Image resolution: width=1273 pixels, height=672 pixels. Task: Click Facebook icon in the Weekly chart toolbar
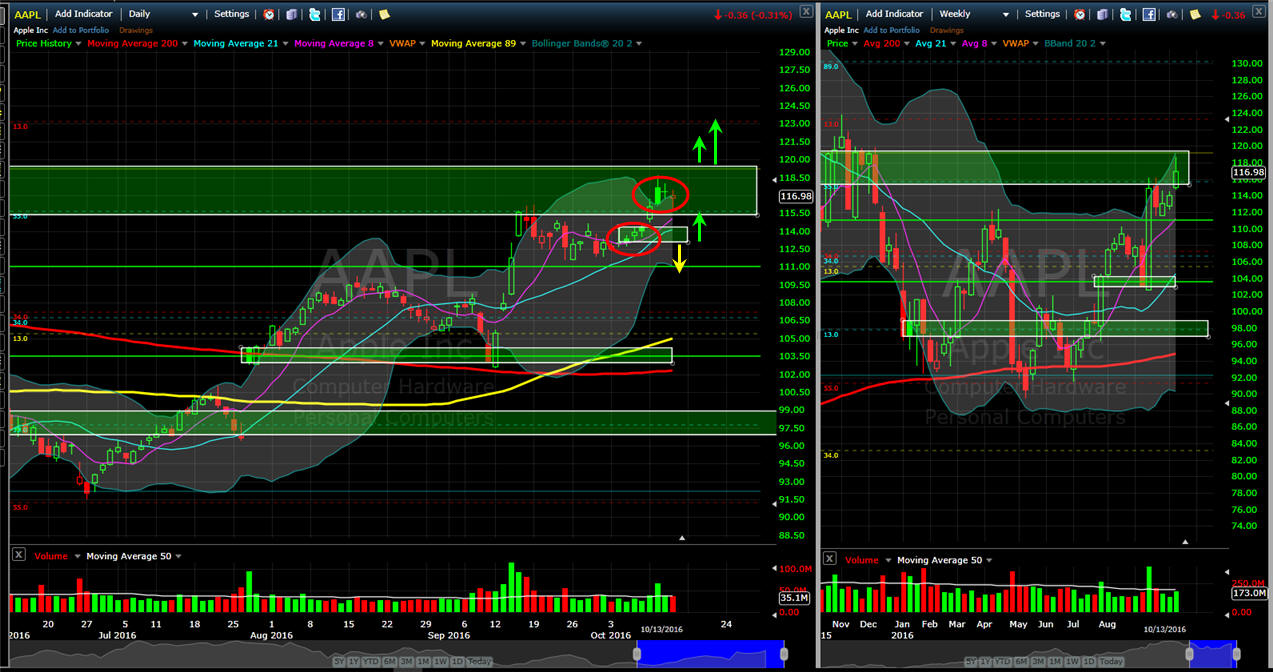click(1149, 15)
